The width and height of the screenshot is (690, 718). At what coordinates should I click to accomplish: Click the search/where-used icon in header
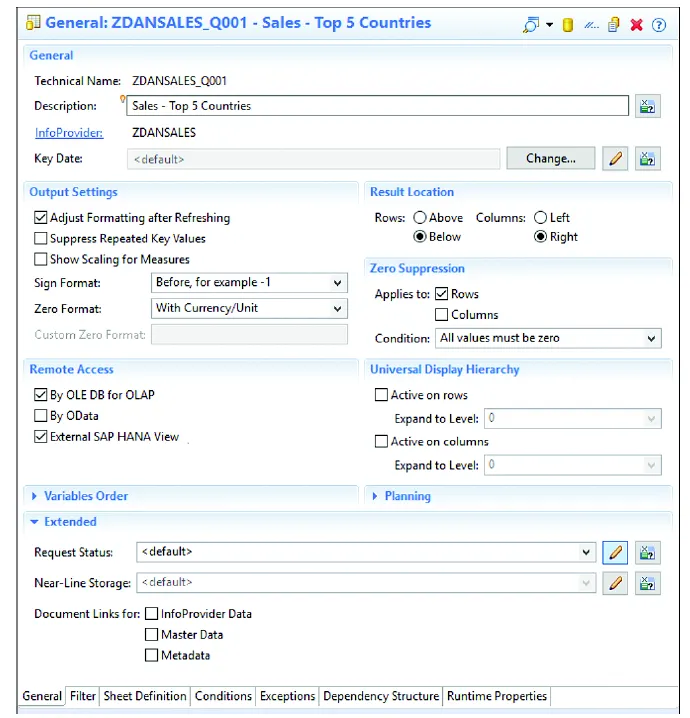click(531, 24)
